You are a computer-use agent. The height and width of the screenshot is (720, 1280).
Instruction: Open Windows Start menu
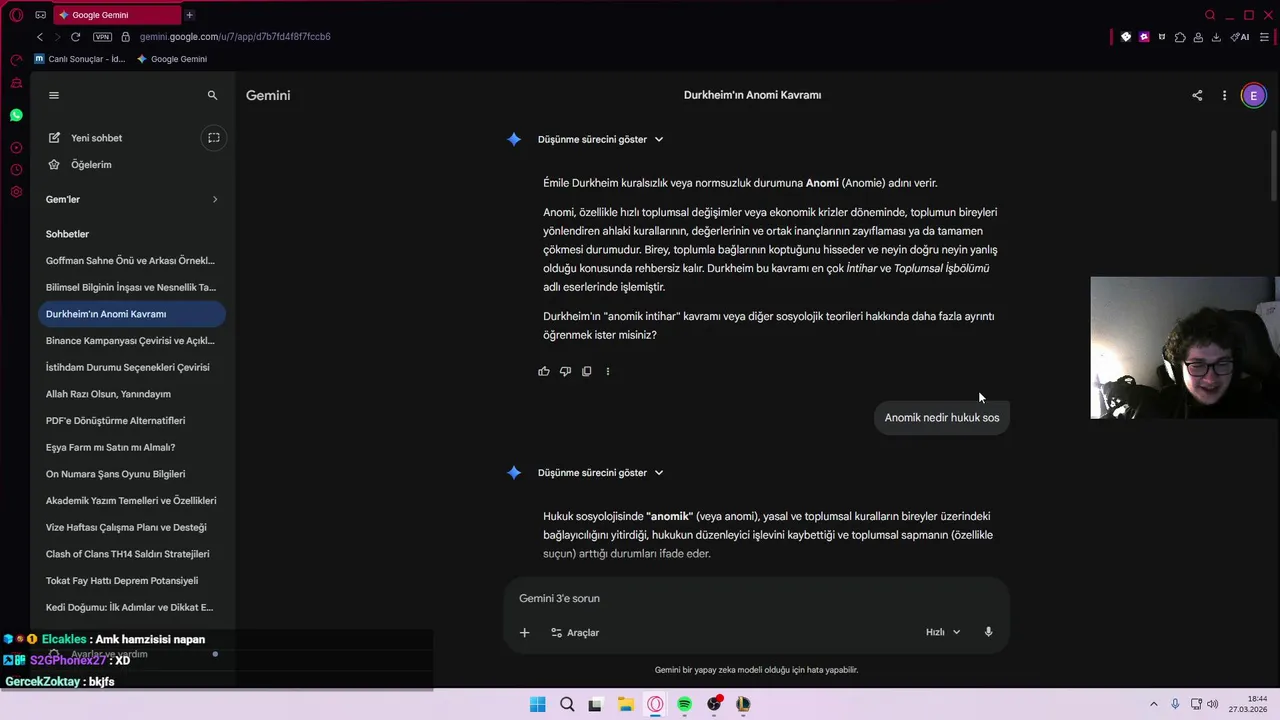tap(537, 704)
